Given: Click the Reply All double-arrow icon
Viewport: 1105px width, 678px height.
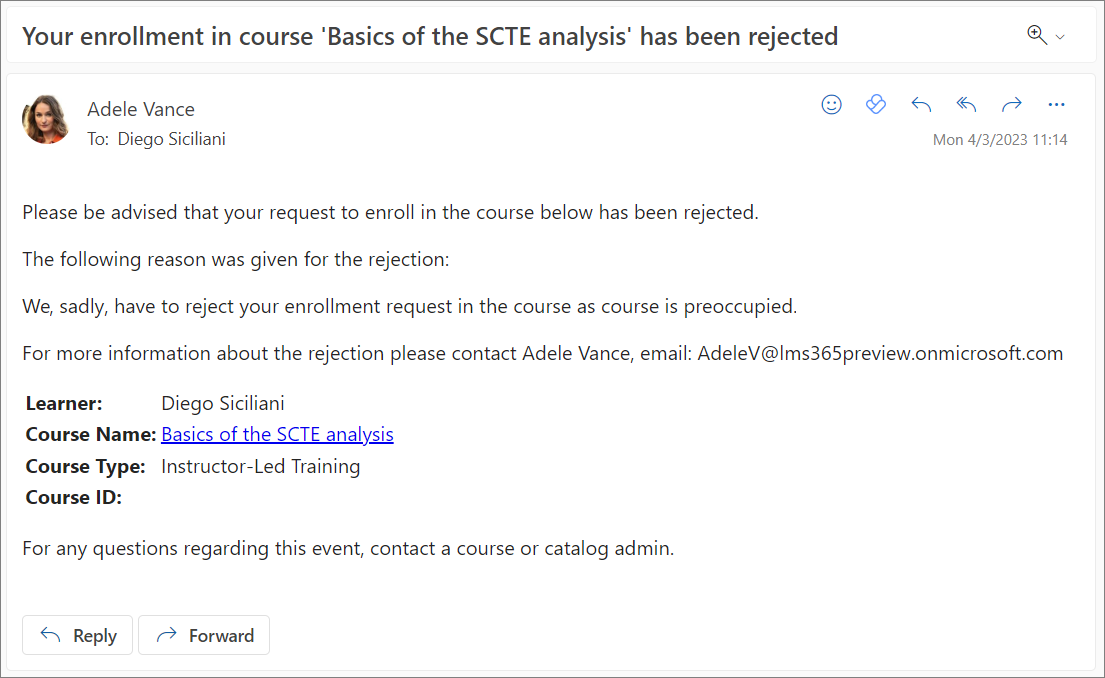Looking at the screenshot, I should (966, 105).
